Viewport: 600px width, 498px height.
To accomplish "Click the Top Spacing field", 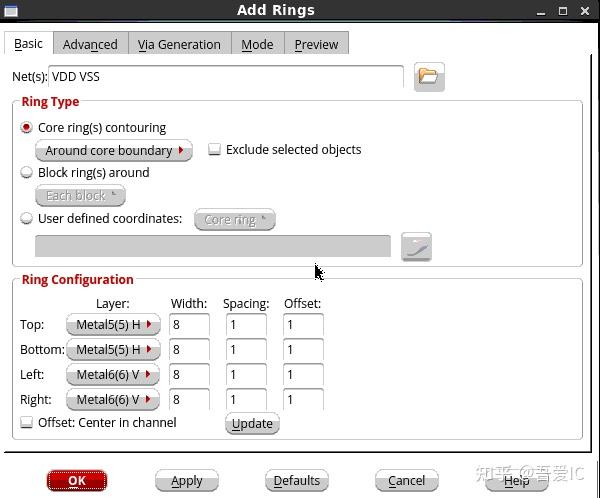I will (x=246, y=325).
